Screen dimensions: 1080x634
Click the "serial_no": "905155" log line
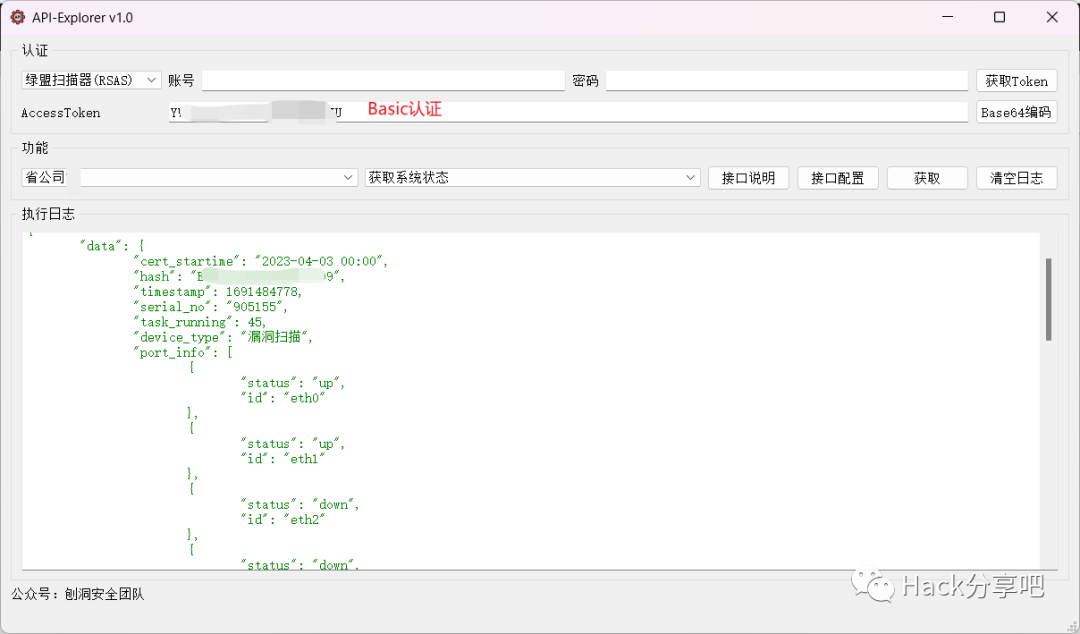210,307
